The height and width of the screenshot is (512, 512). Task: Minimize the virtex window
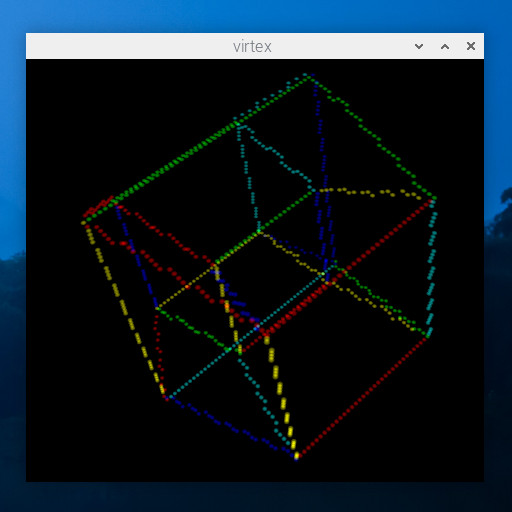[x=419, y=46]
